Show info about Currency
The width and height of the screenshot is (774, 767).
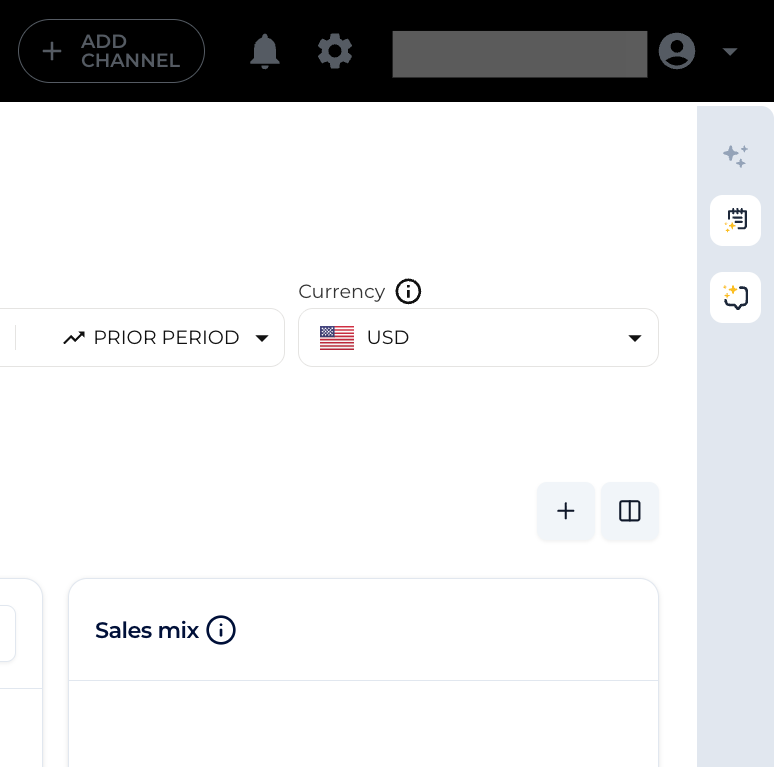click(x=408, y=291)
